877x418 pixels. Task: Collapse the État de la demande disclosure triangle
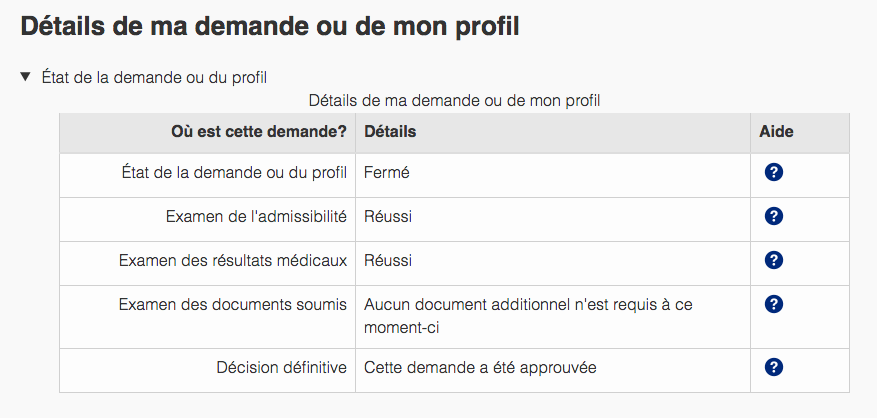point(26,76)
